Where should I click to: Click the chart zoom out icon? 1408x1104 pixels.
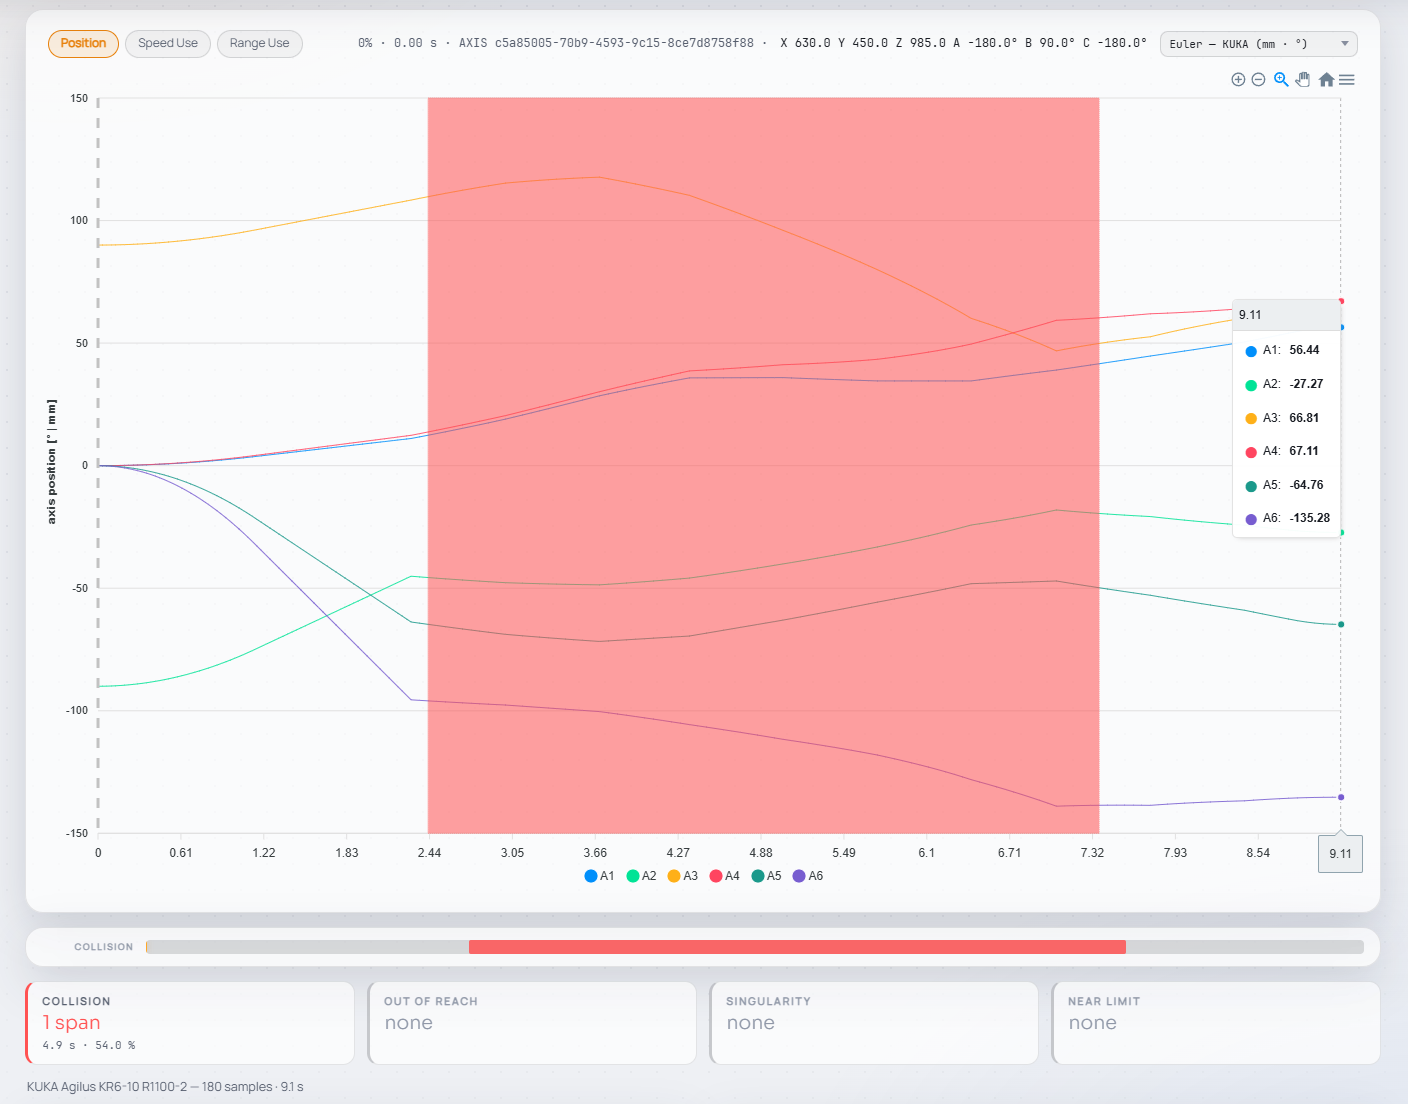(1258, 80)
